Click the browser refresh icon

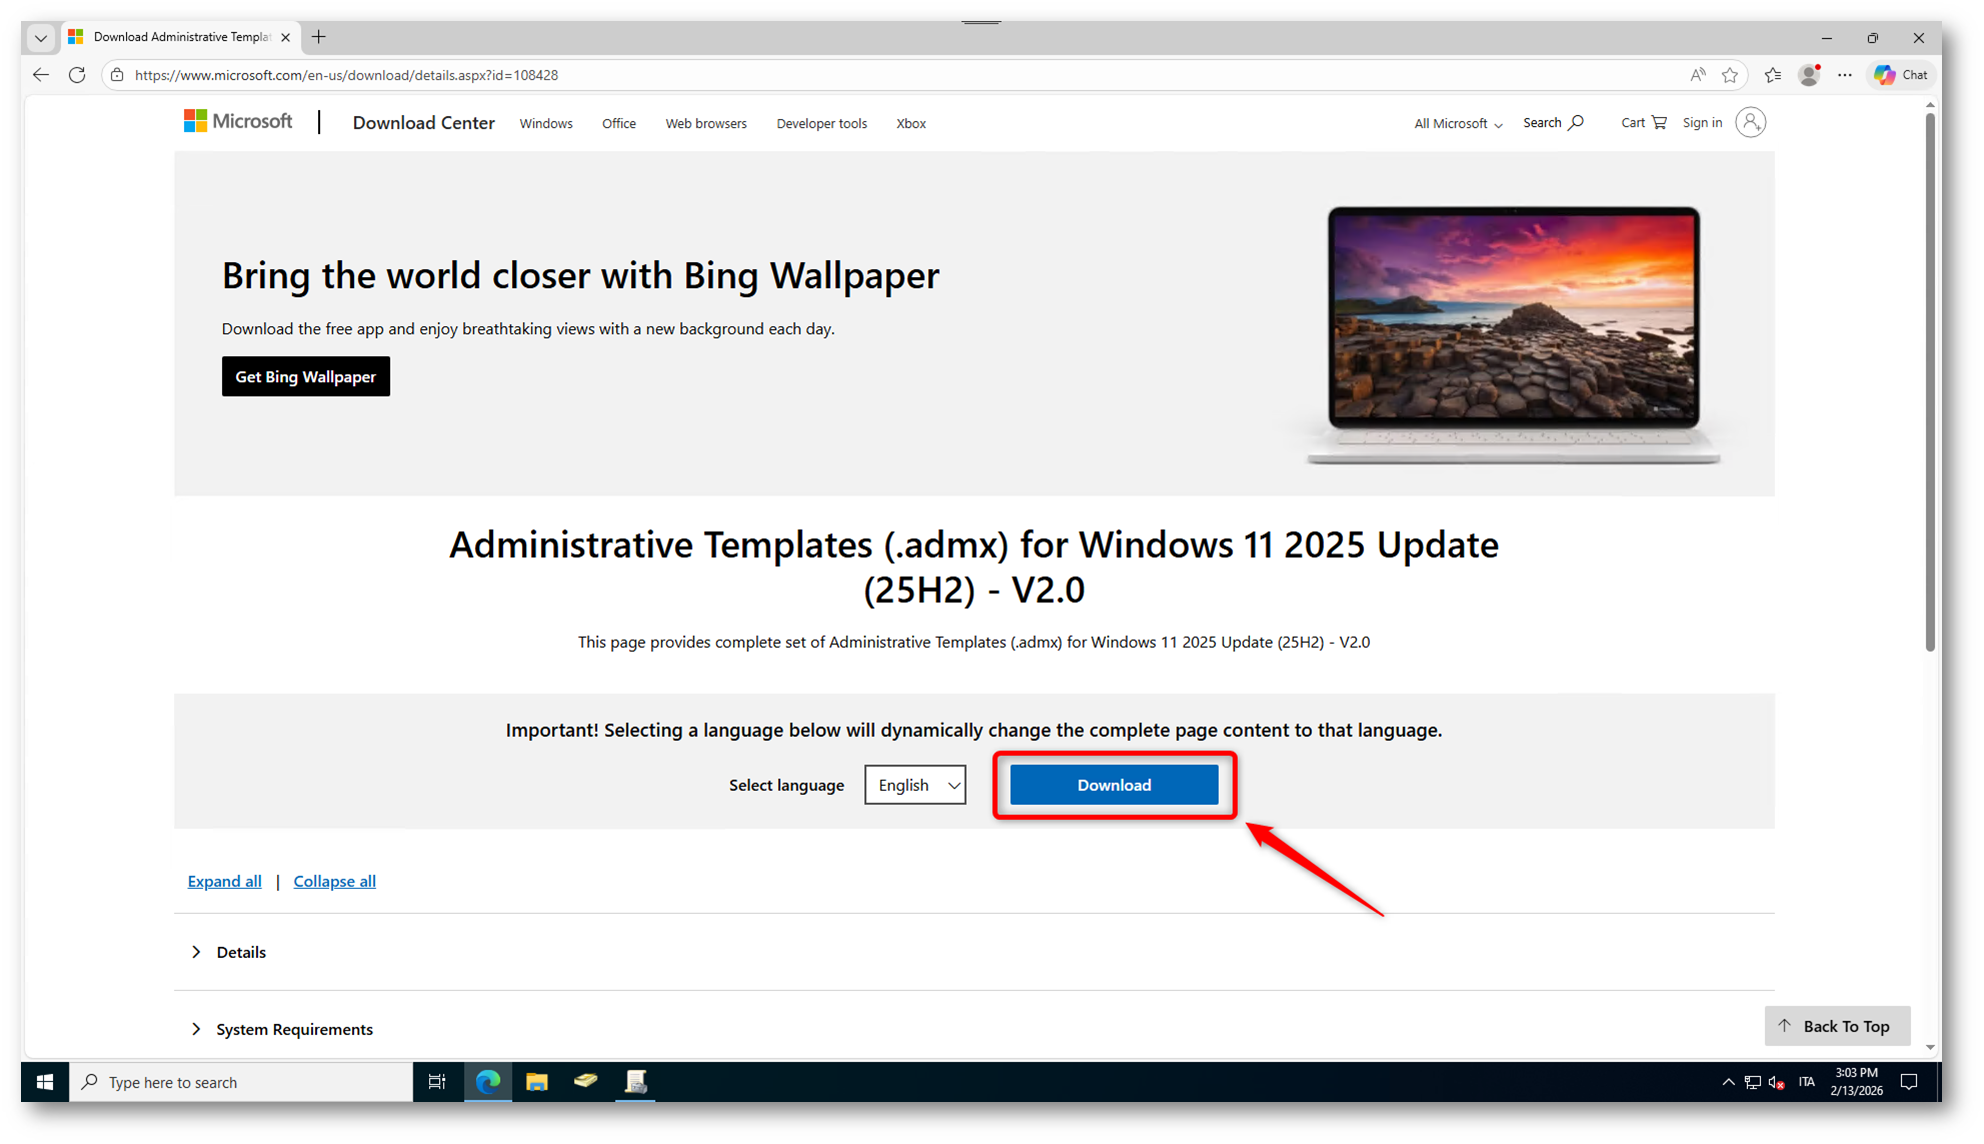(77, 75)
